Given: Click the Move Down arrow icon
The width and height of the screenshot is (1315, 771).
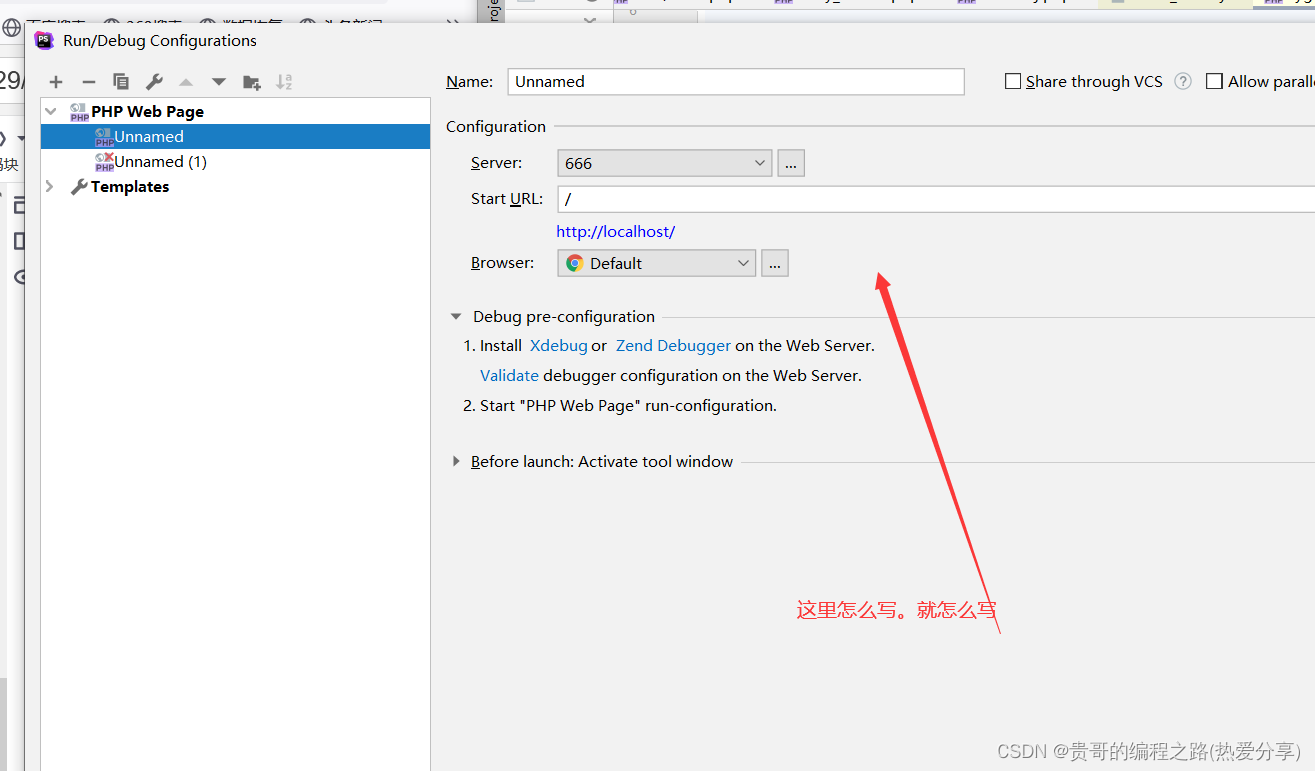Looking at the screenshot, I should (x=219, y=82).
